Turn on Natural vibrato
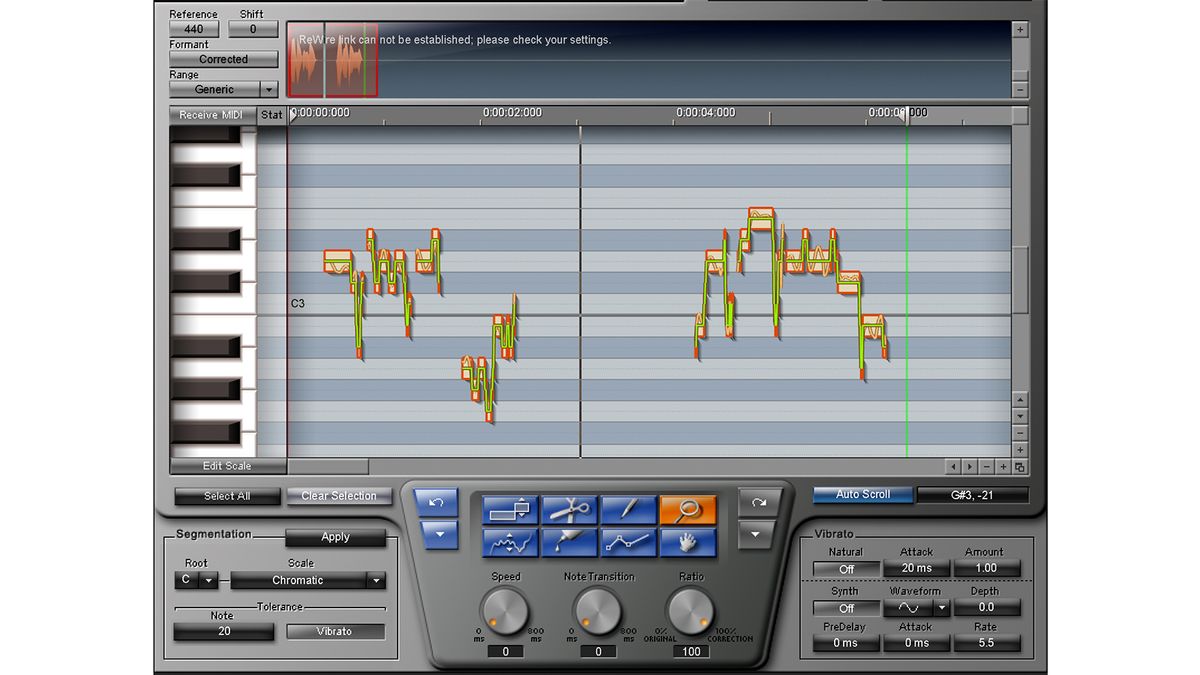The image size is (1200, 675). [x=845, y=568]
